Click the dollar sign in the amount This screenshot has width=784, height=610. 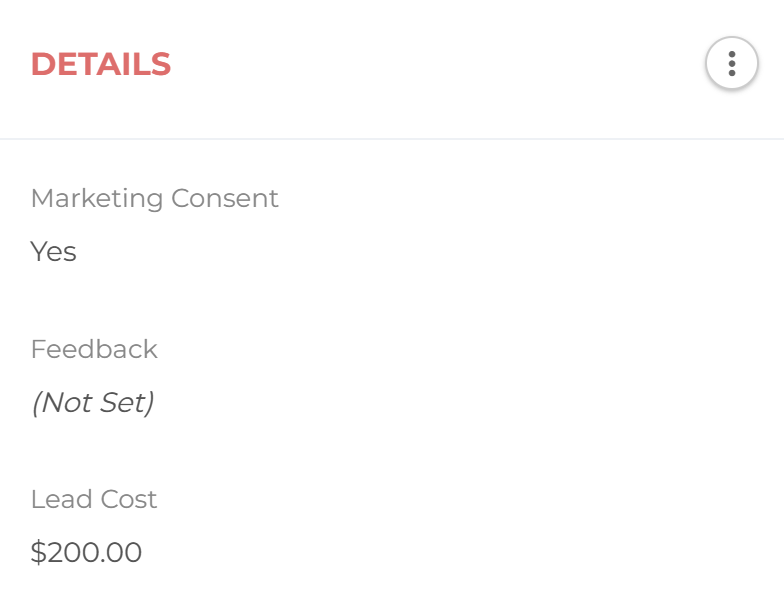pos(38,552)
